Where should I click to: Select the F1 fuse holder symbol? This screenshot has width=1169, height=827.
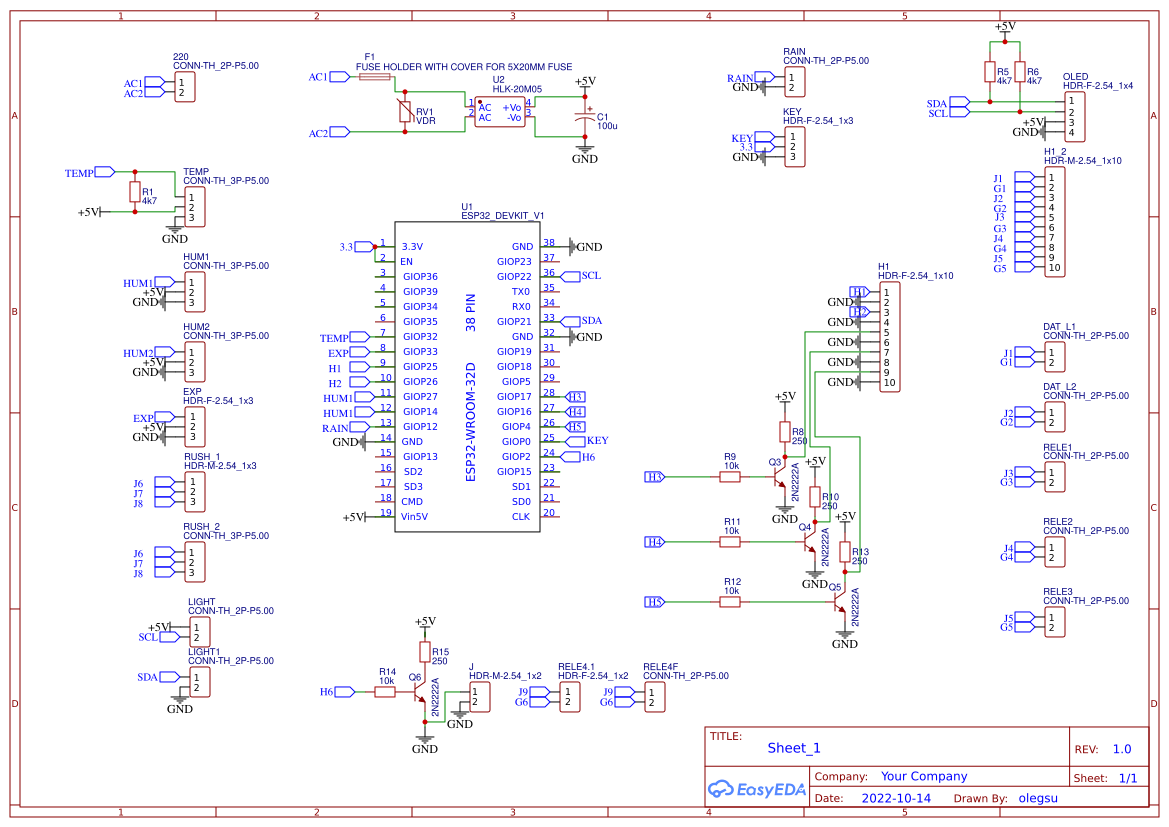pos(375,76)
